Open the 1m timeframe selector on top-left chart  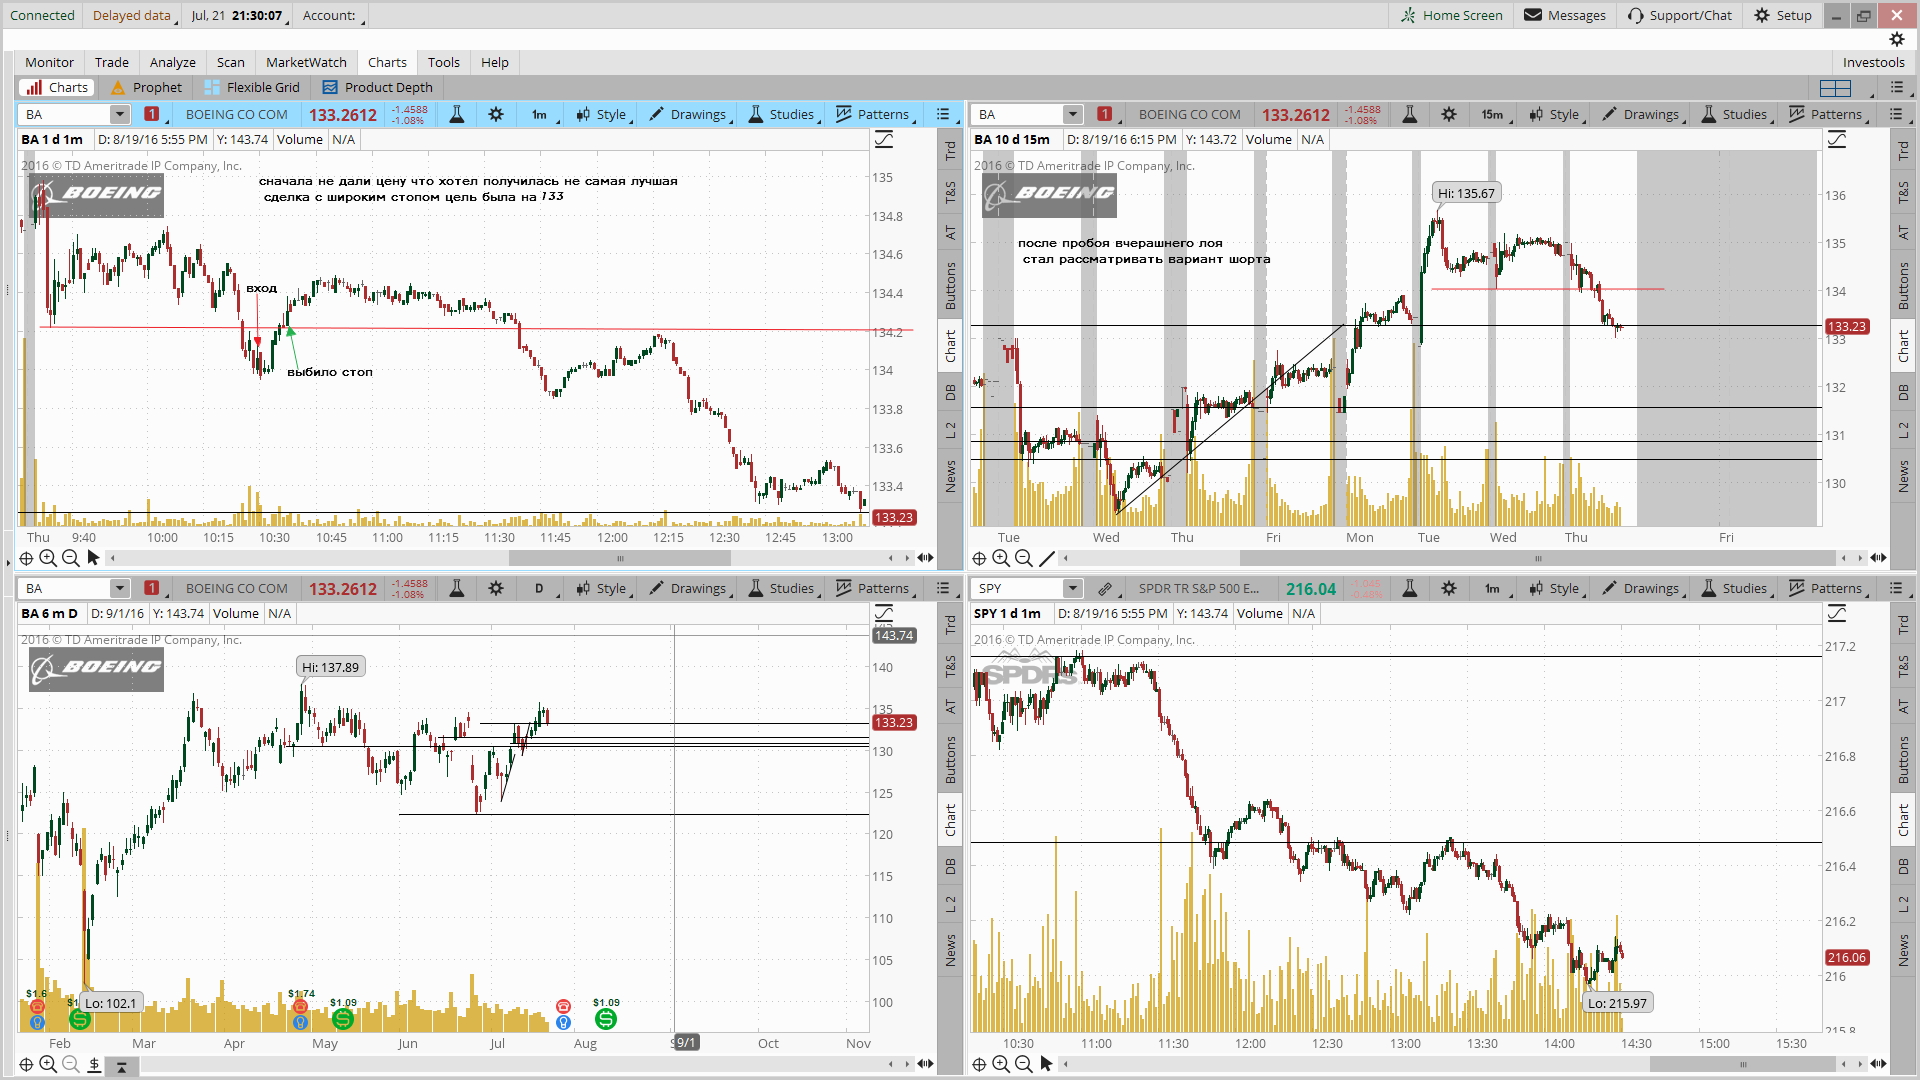[542, 114]
